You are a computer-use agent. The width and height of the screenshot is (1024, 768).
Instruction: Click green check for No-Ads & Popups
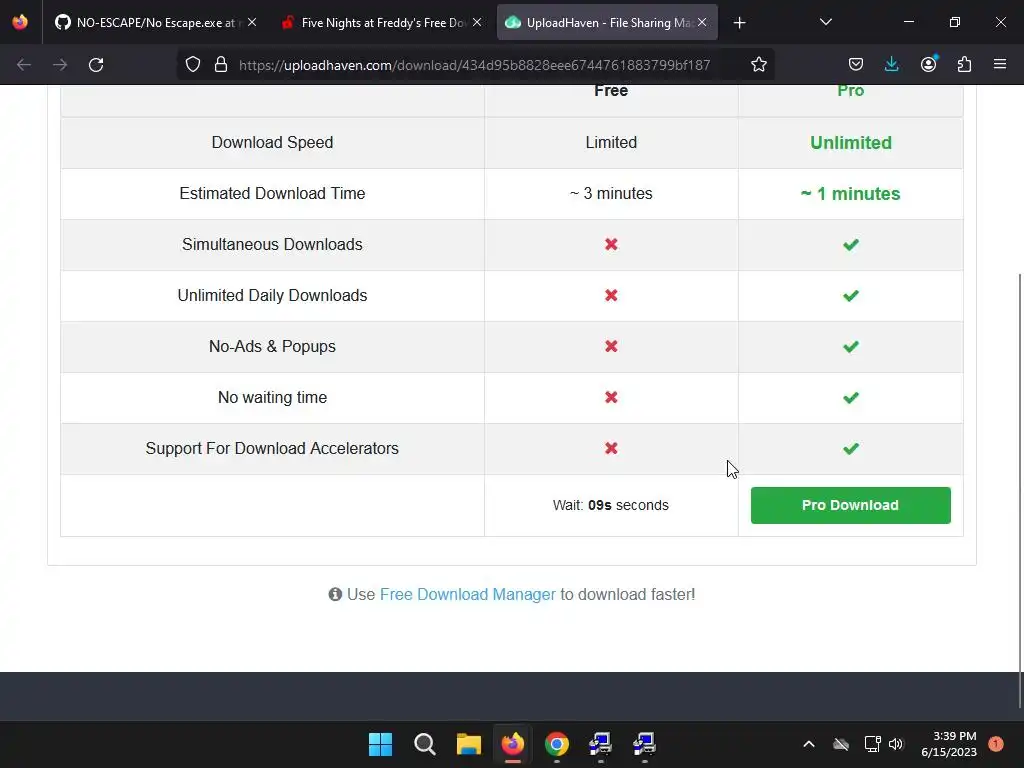[x=850, y=346]
